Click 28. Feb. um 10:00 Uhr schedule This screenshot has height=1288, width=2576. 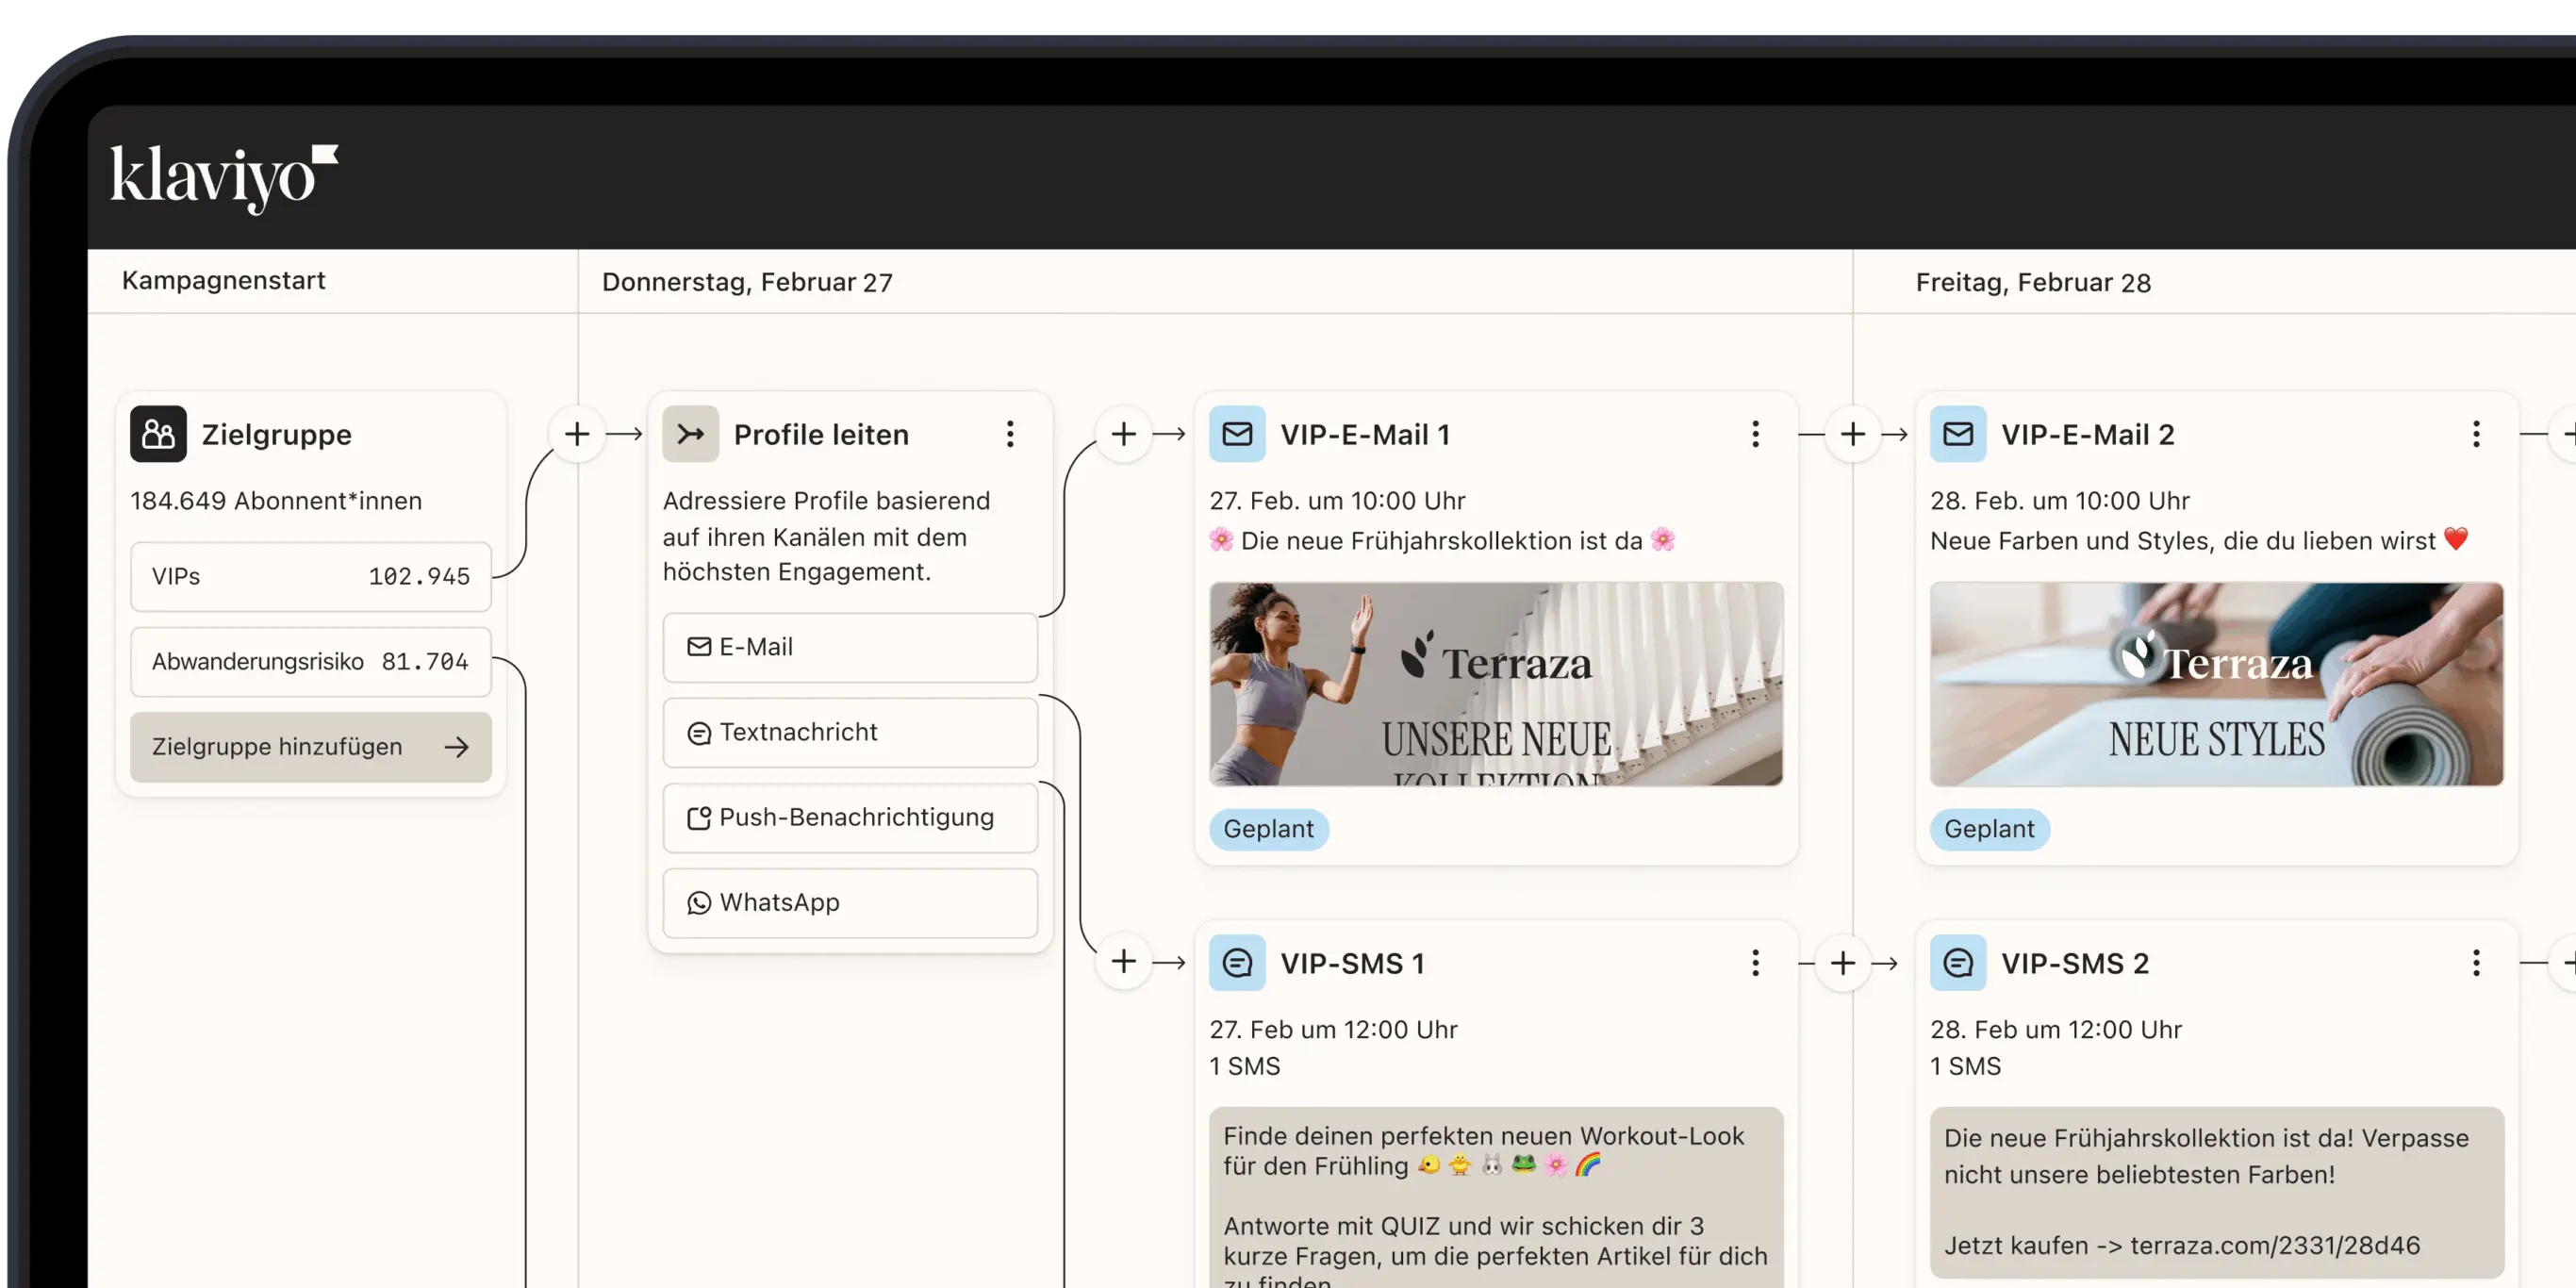(2060, 500)
